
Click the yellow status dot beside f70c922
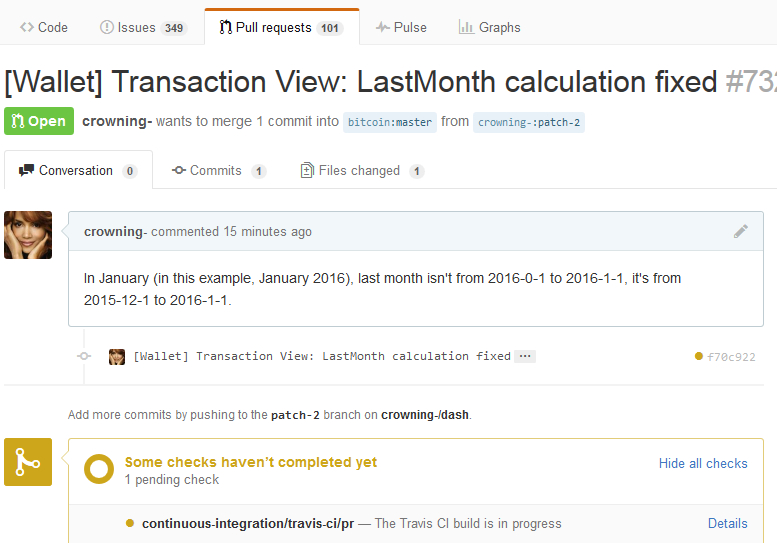(x=699, y=356)
